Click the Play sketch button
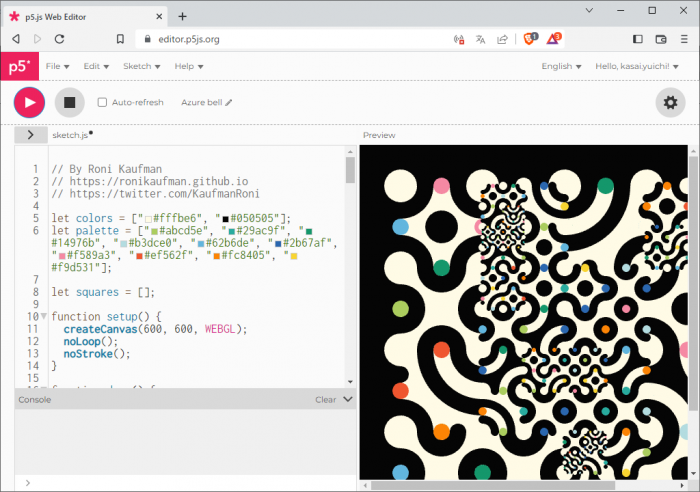Image resolution: width=700 pixels, height=492 pixels. click(x=29, y=101)
